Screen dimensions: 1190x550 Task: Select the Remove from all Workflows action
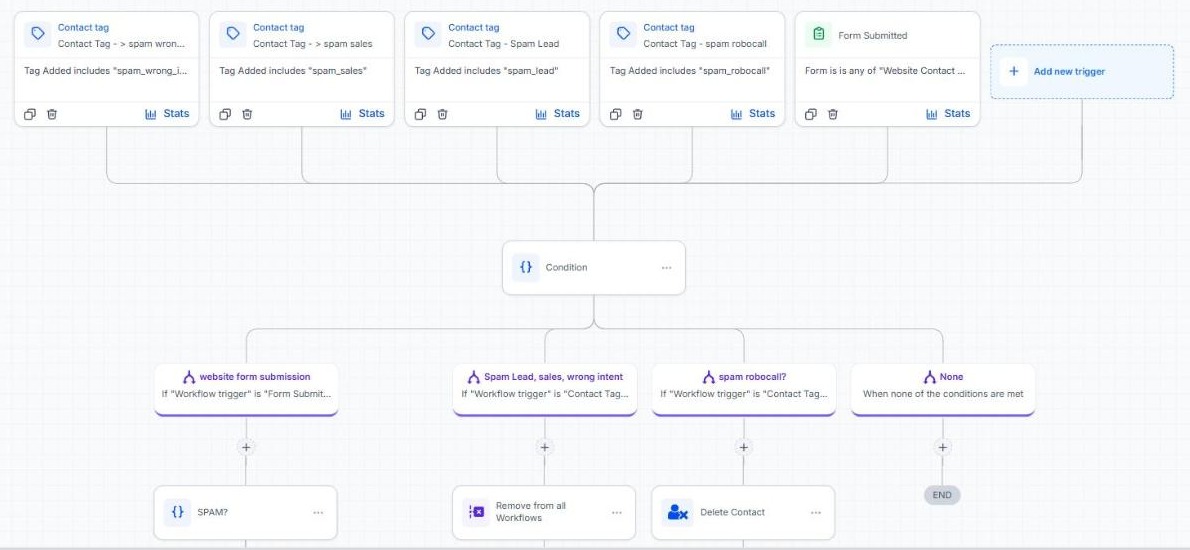coord(544,513)
